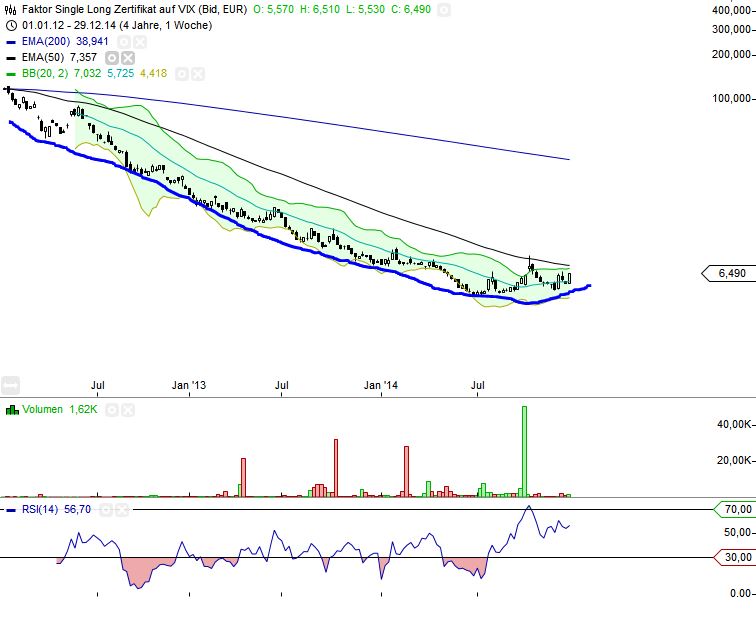Click the closing value C: 6,490
The width and height of the screenshot is (756, 624).
click(411, 9)
